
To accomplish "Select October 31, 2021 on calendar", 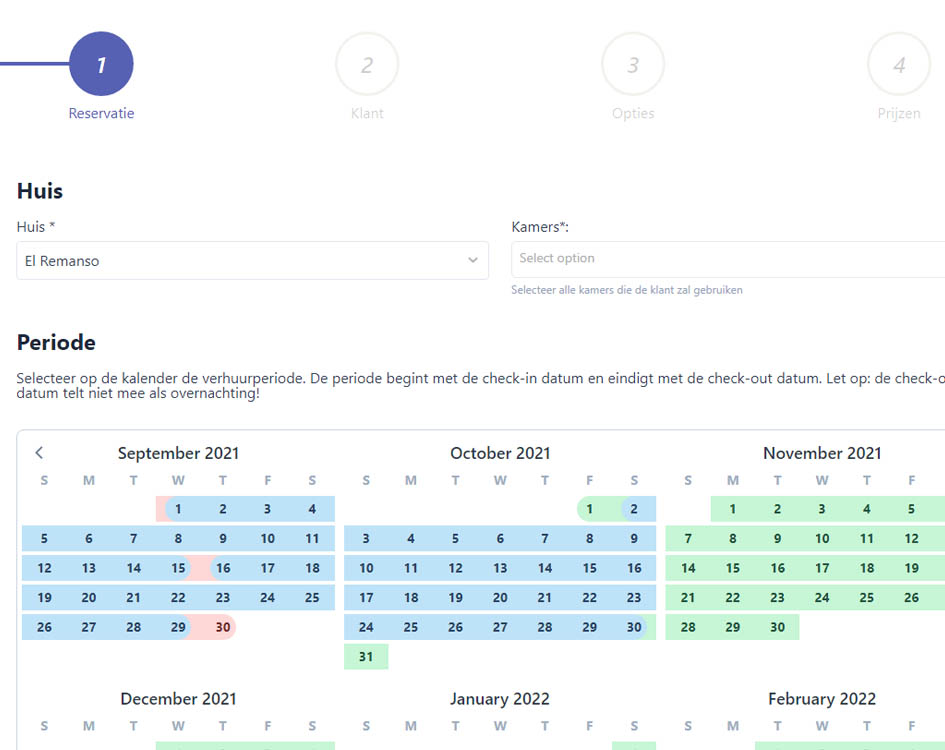I will point(366,657).
